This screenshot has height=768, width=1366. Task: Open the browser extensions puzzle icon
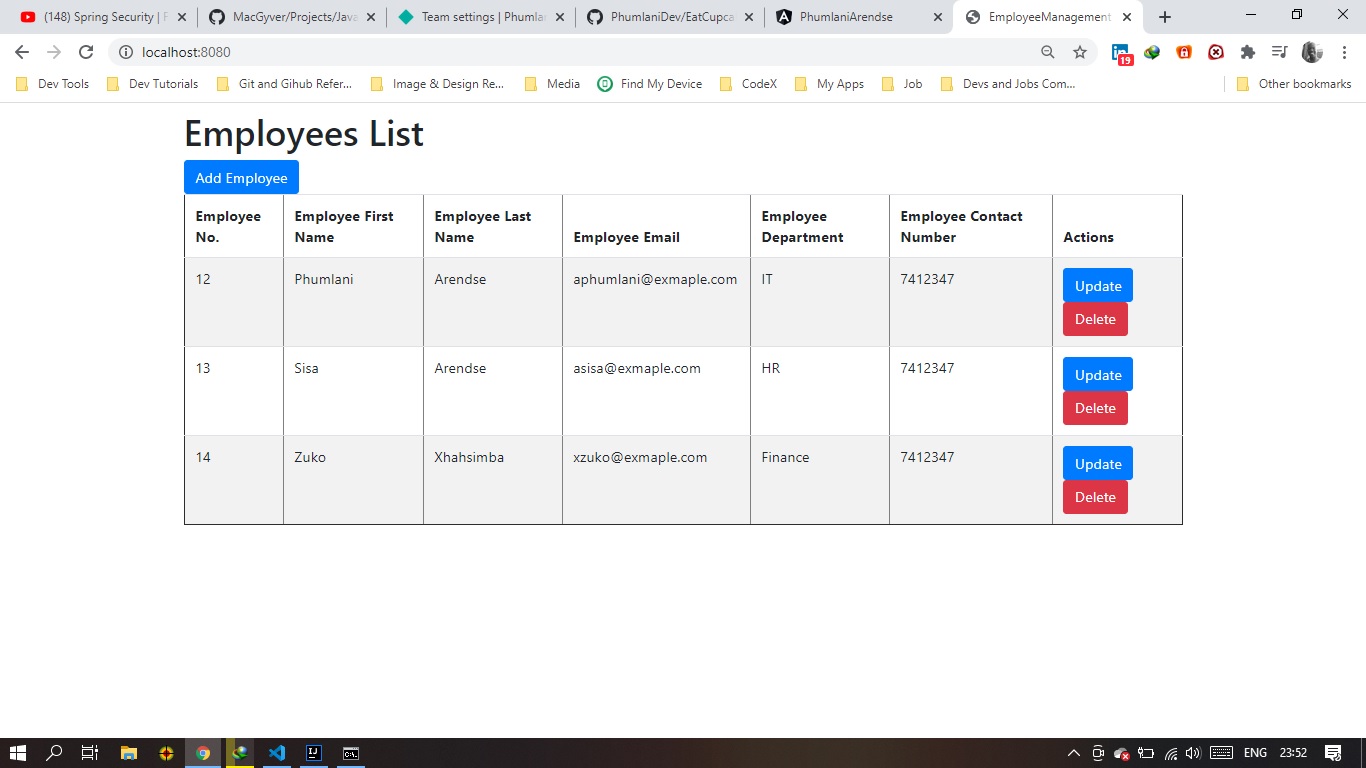(x=1247, y=52)
